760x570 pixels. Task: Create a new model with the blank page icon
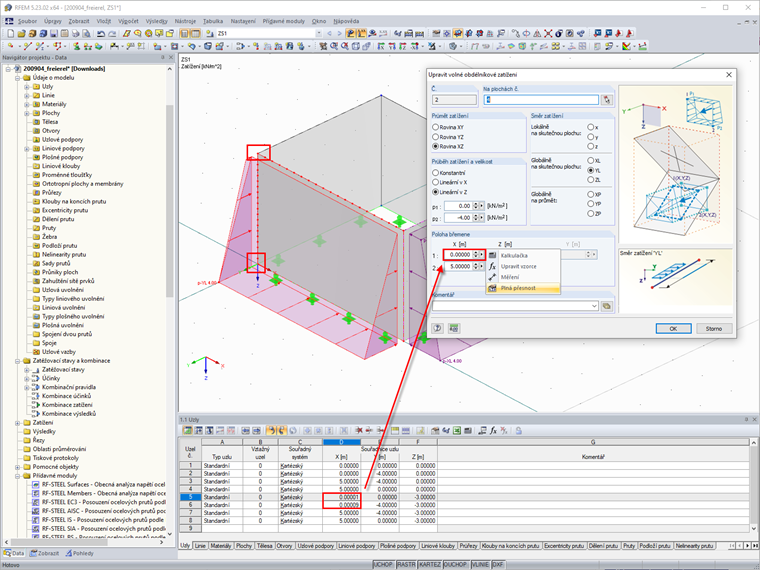(10, 33)
